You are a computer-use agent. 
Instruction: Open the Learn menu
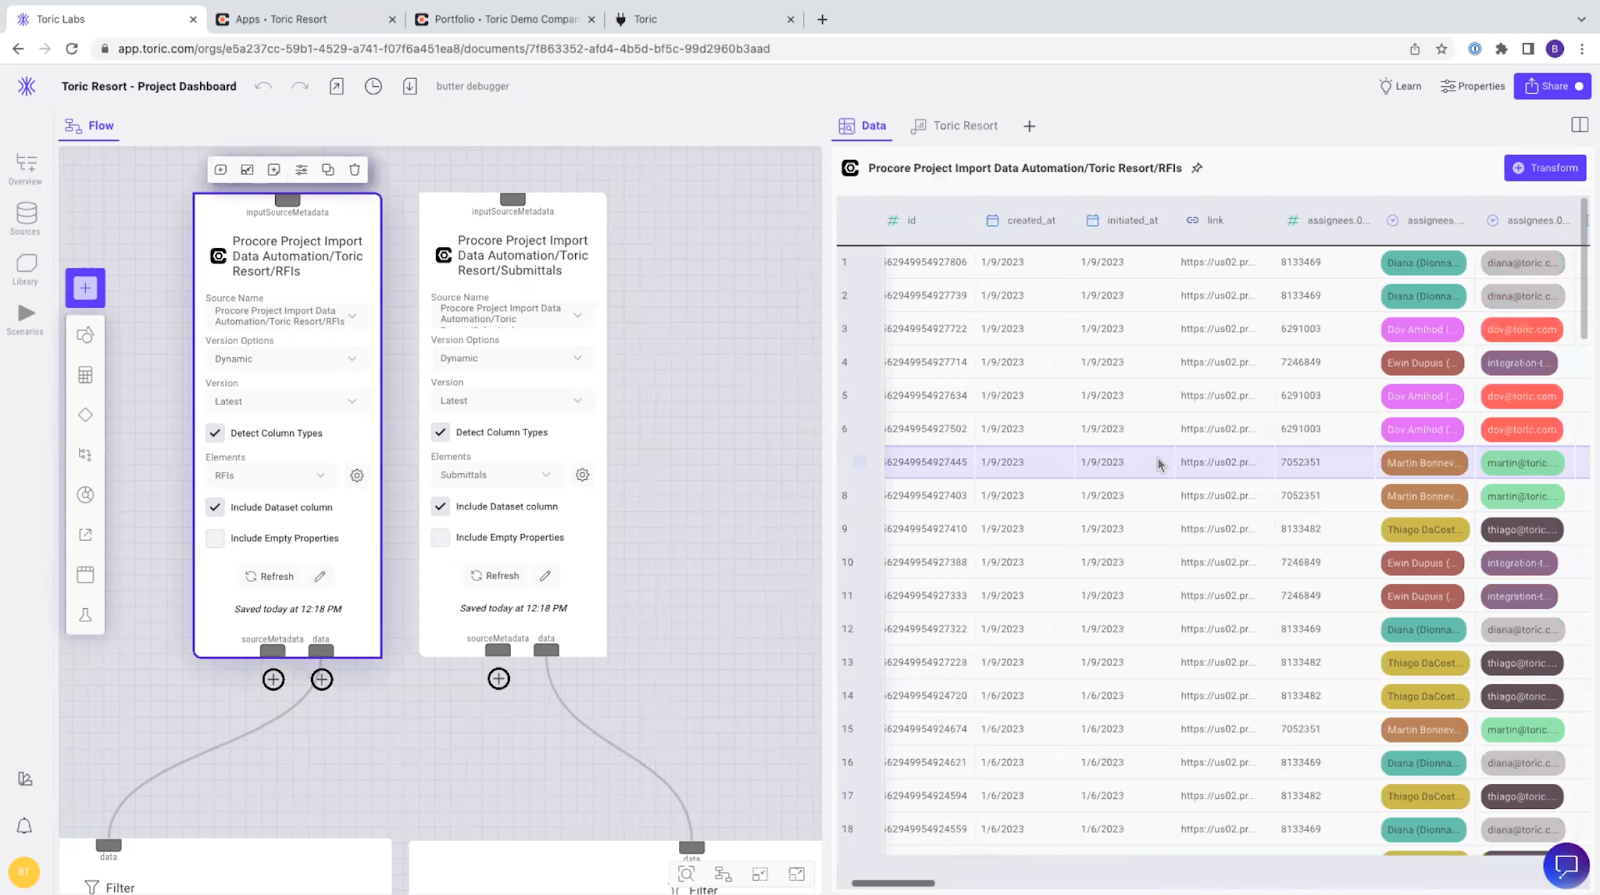(1400, 86)
